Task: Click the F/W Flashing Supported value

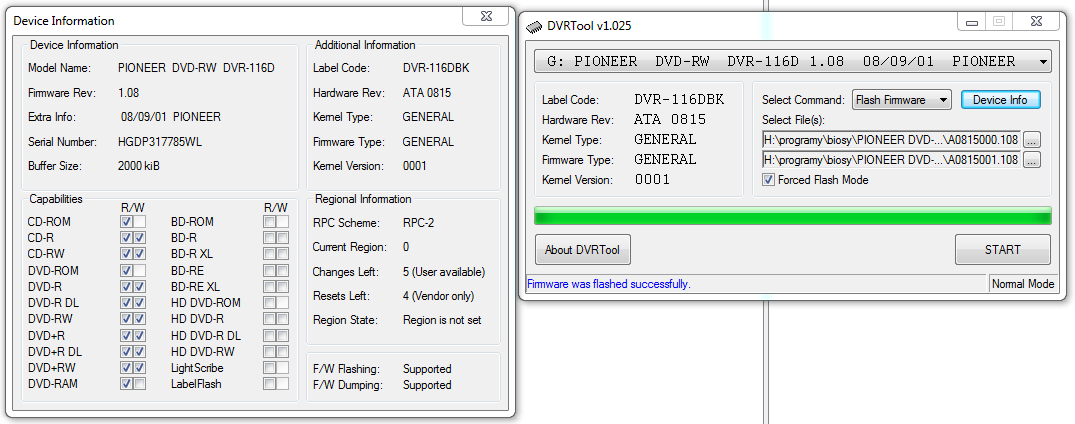Action: 427,368
